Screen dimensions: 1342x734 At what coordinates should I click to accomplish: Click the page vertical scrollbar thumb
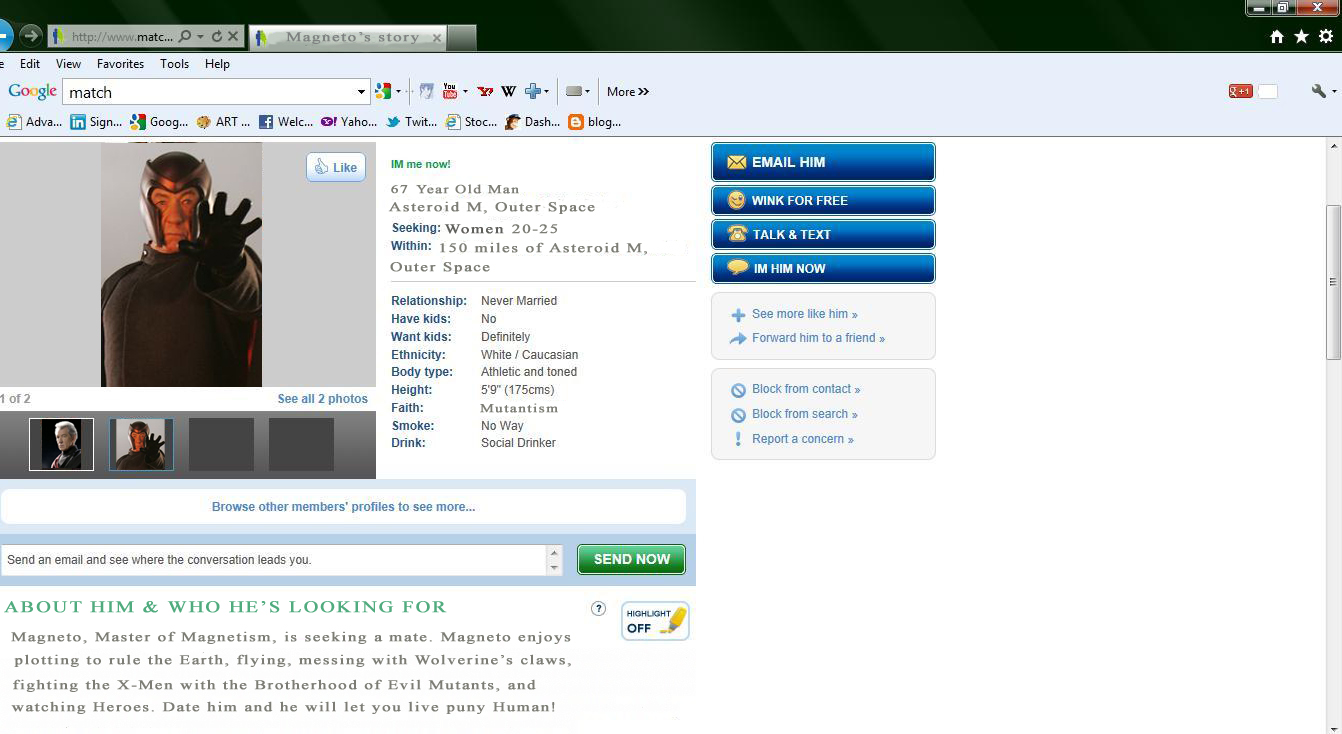(1333, 282)
